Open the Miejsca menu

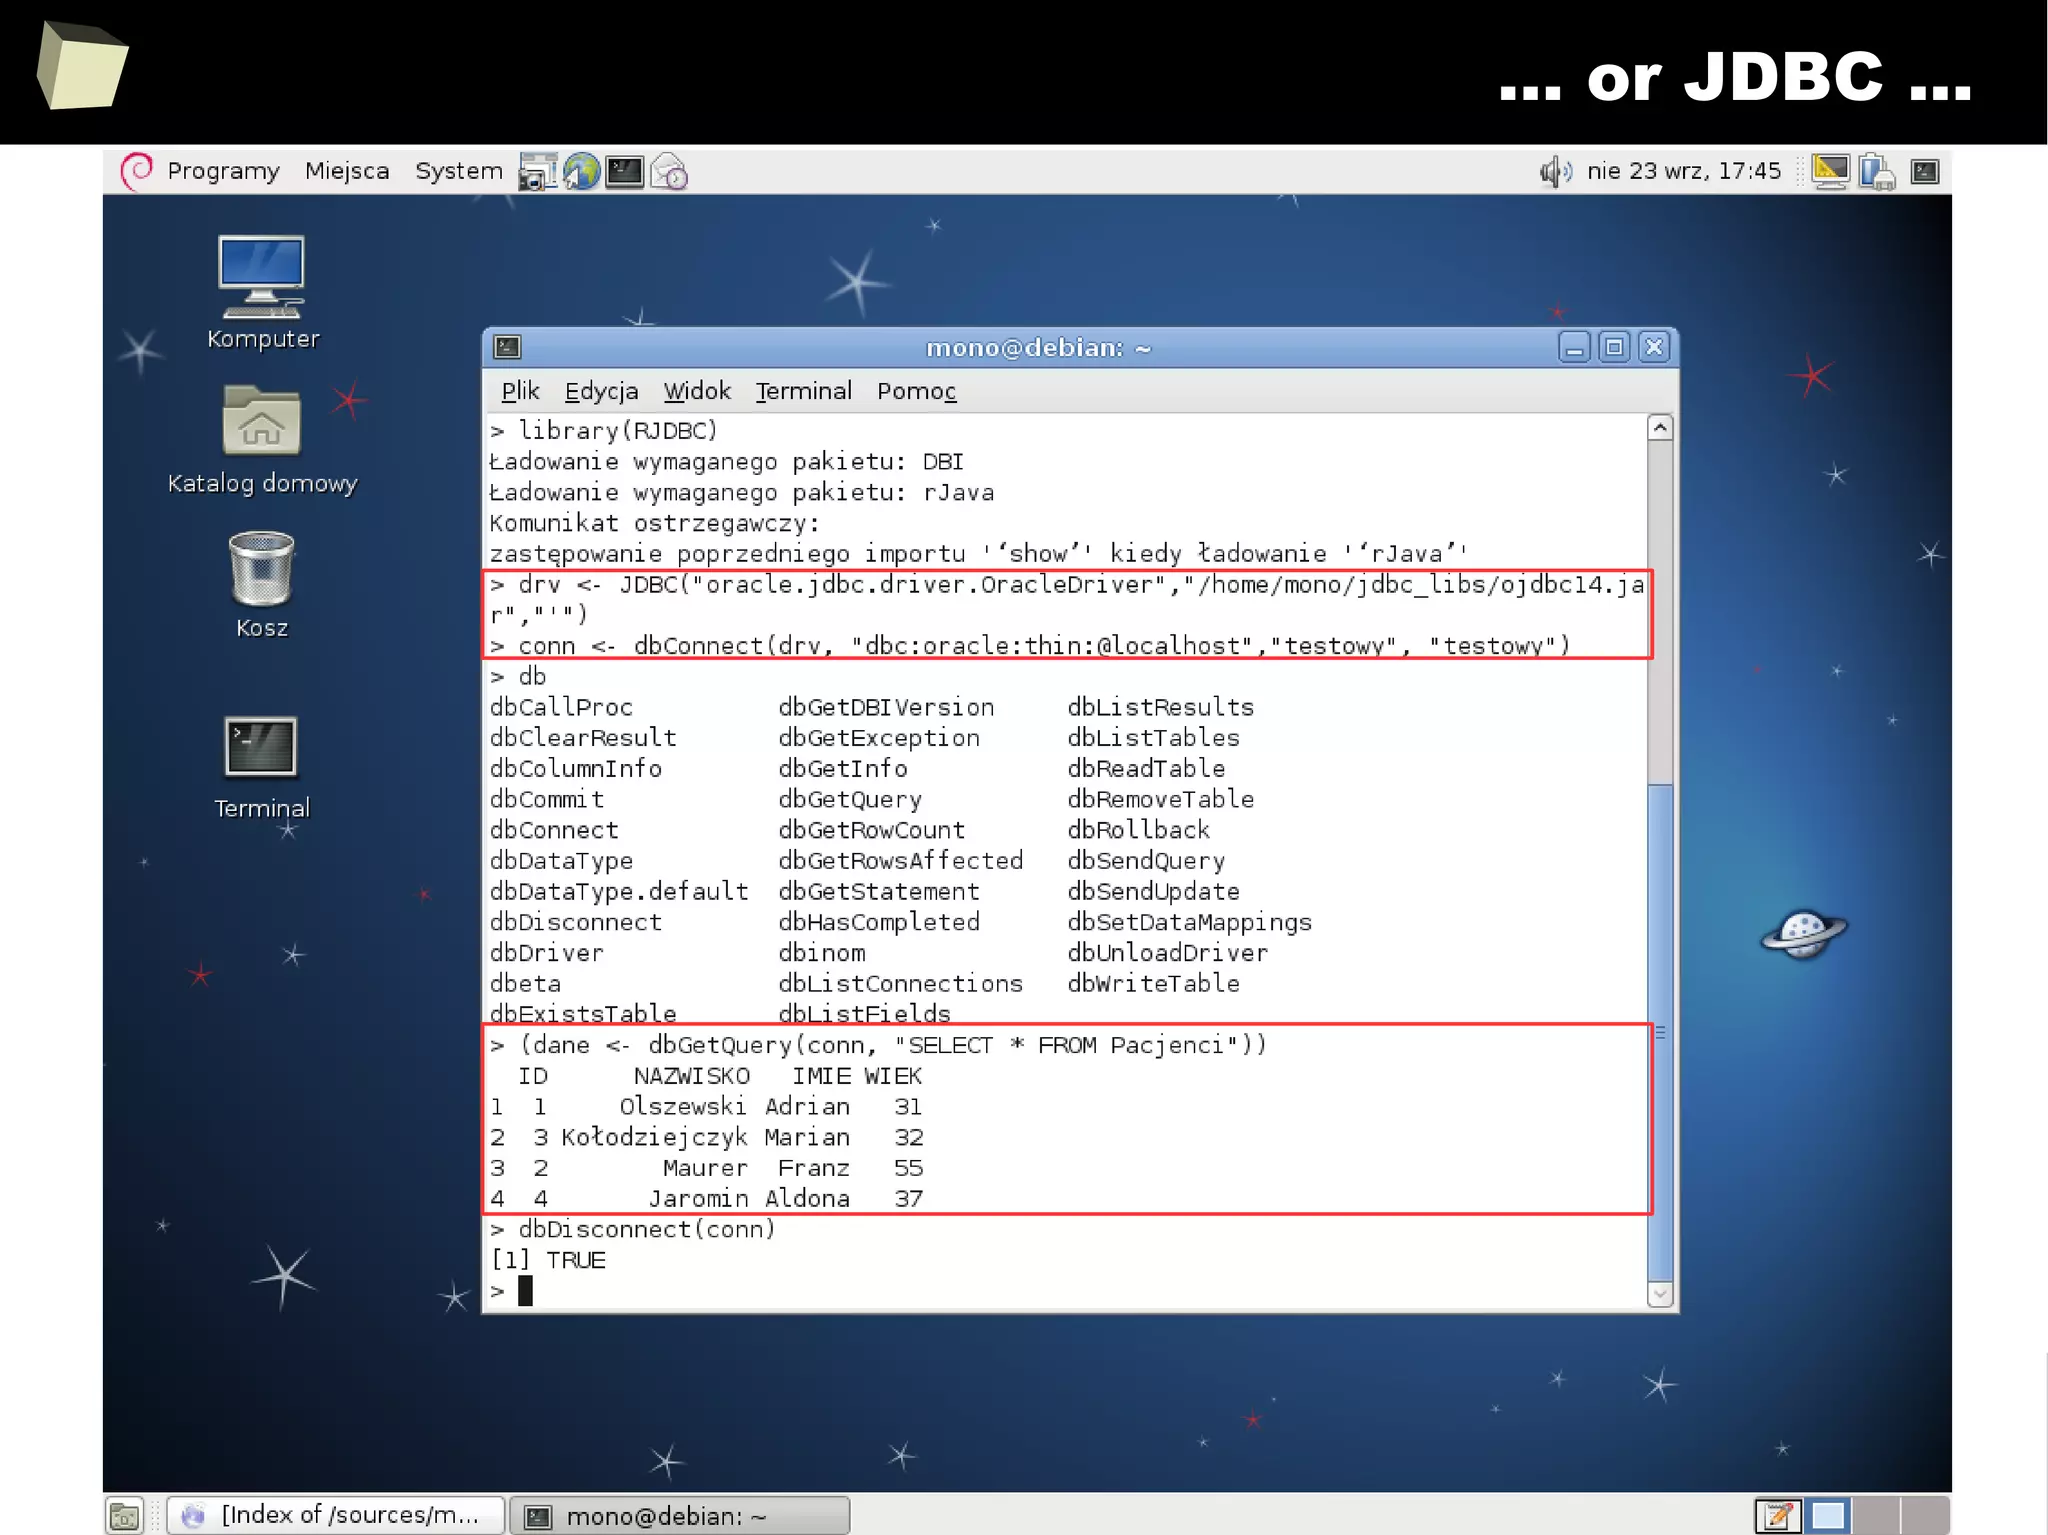(x=347, y=171)
